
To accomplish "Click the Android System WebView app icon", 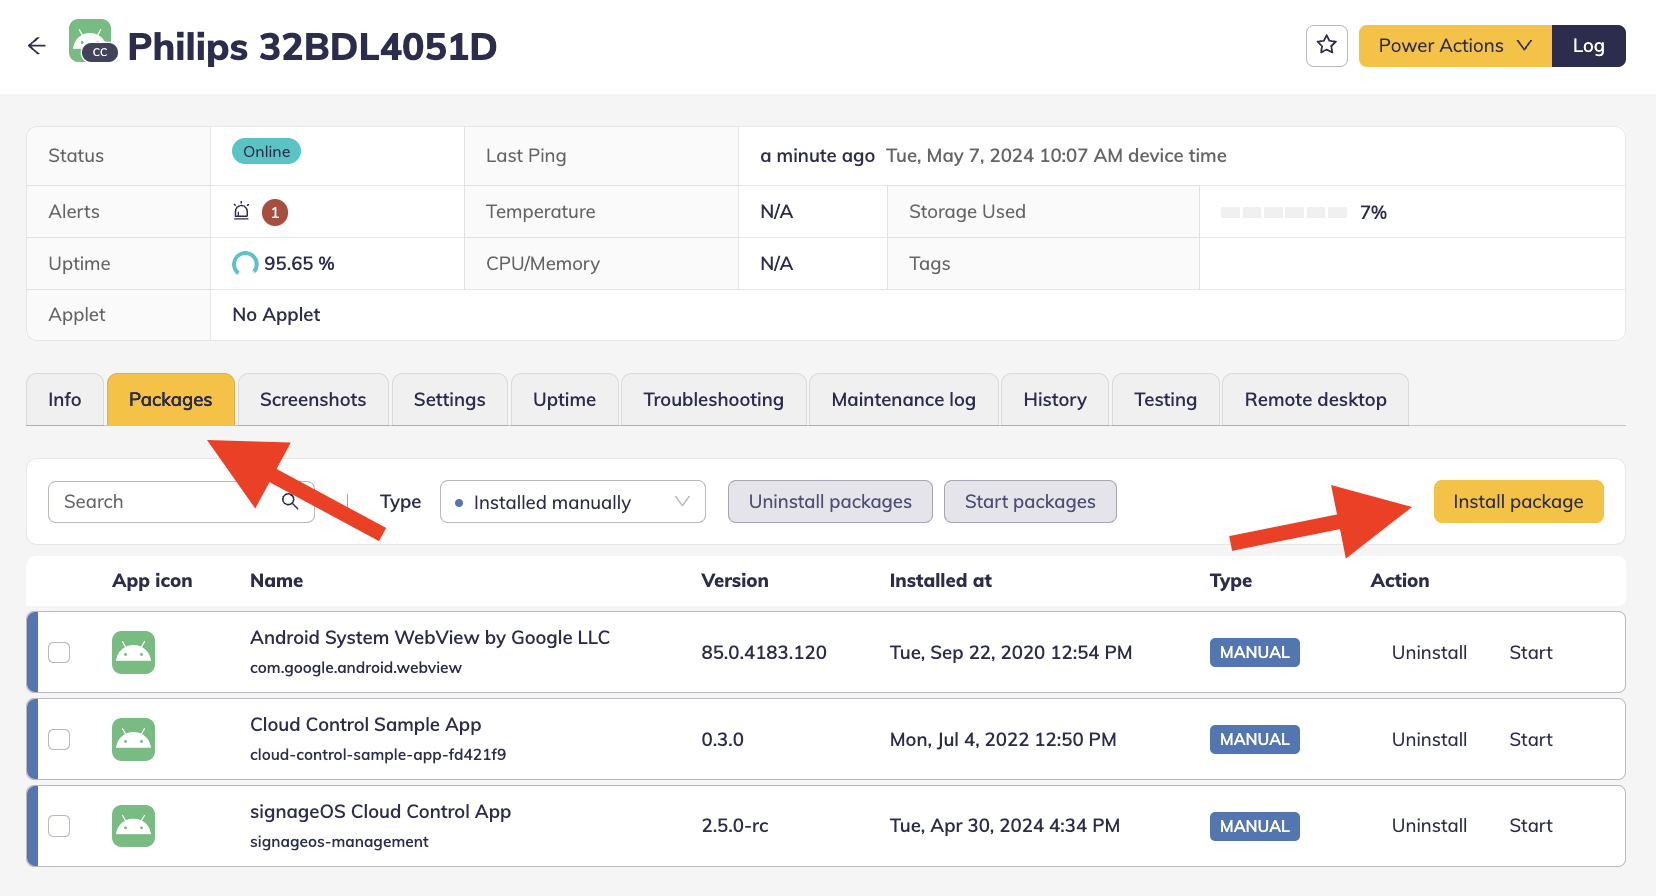I will click(133, 652).
